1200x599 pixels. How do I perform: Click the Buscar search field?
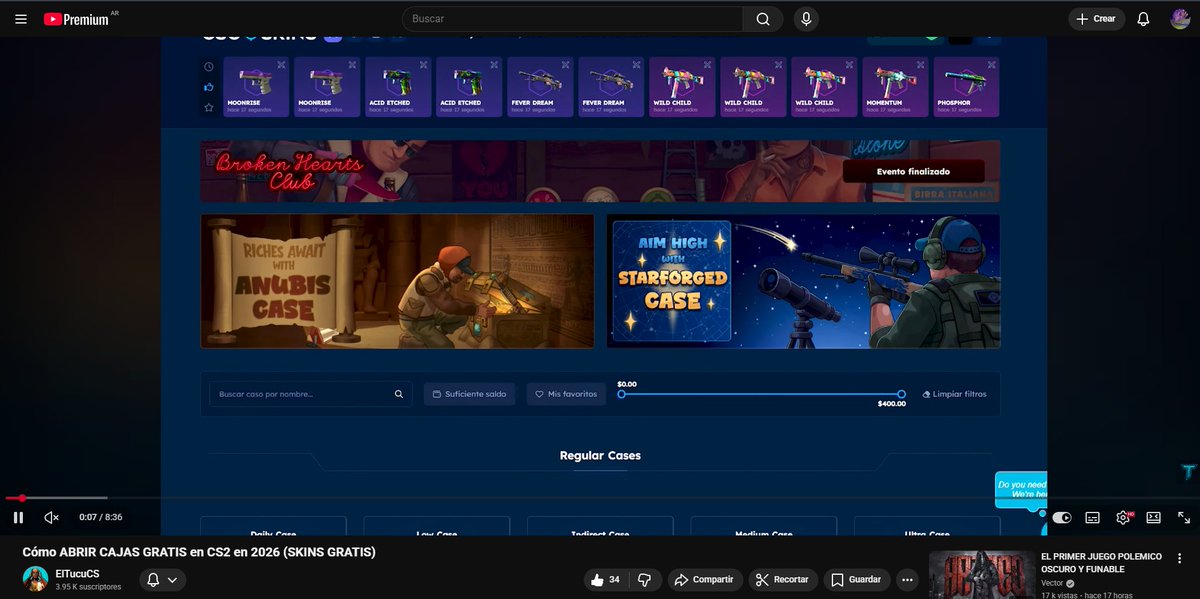coord(572,19)
